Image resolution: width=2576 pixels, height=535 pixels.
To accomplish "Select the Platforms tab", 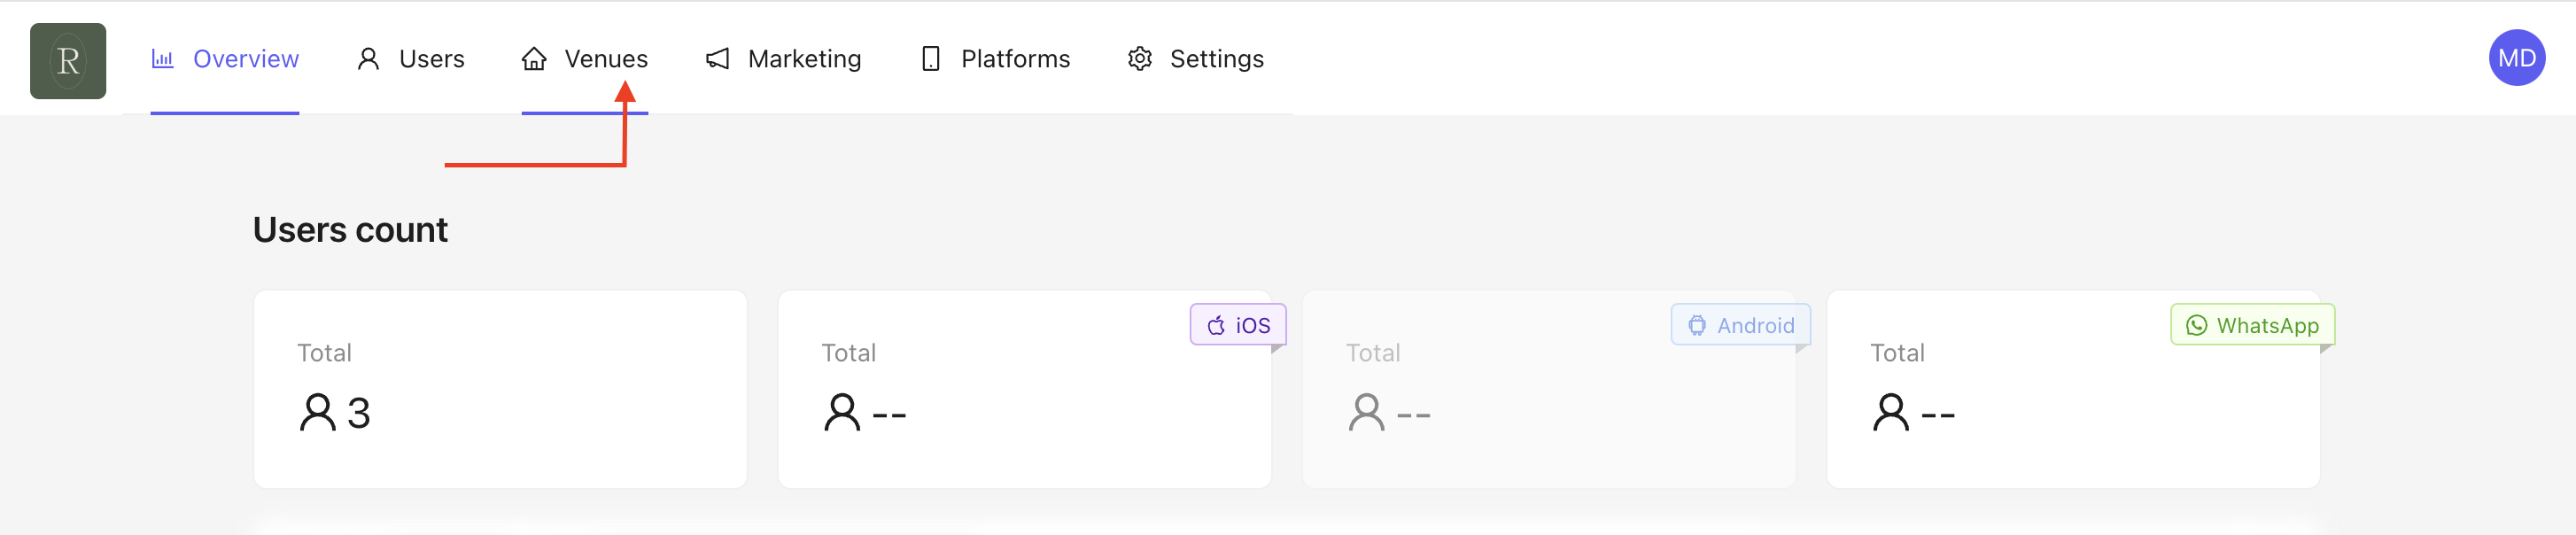I will (x=1015, y=59).
